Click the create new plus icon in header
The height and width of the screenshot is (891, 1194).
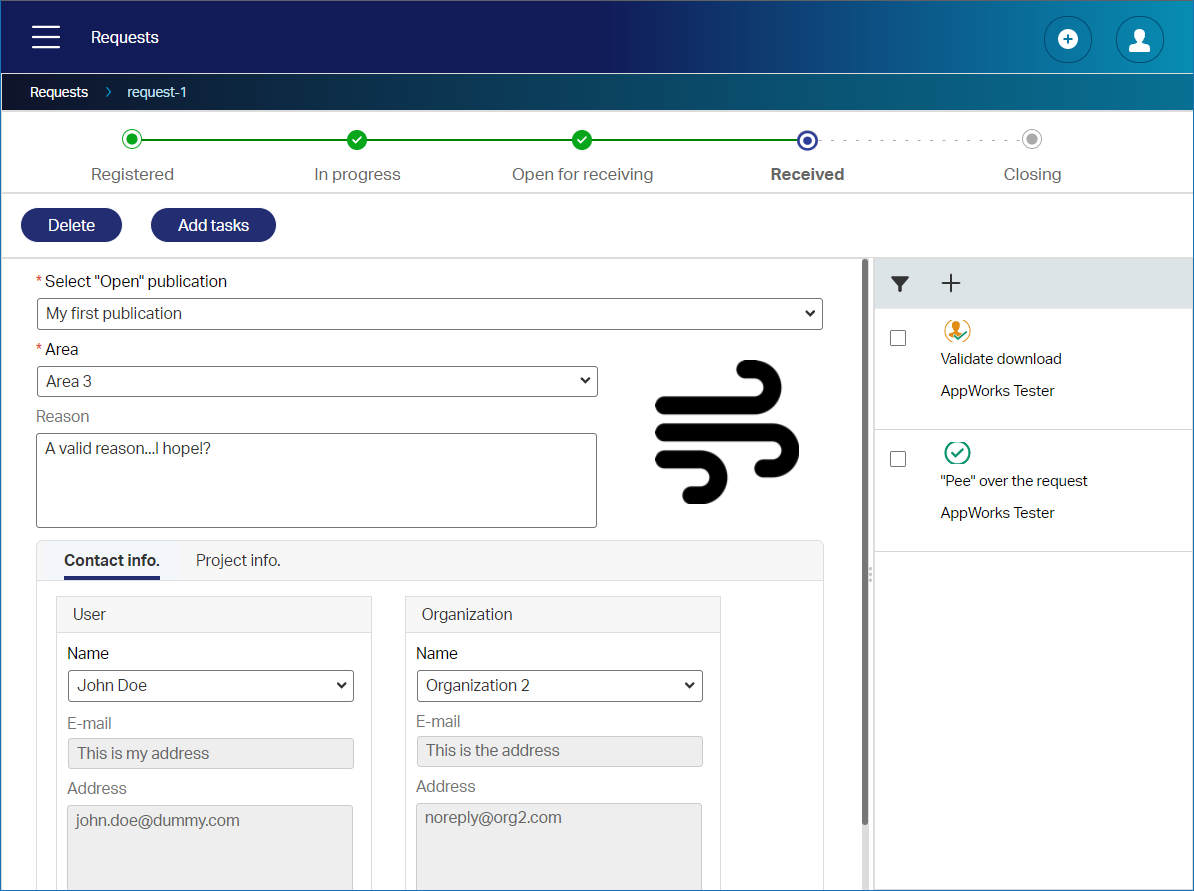pos(1067,40)
